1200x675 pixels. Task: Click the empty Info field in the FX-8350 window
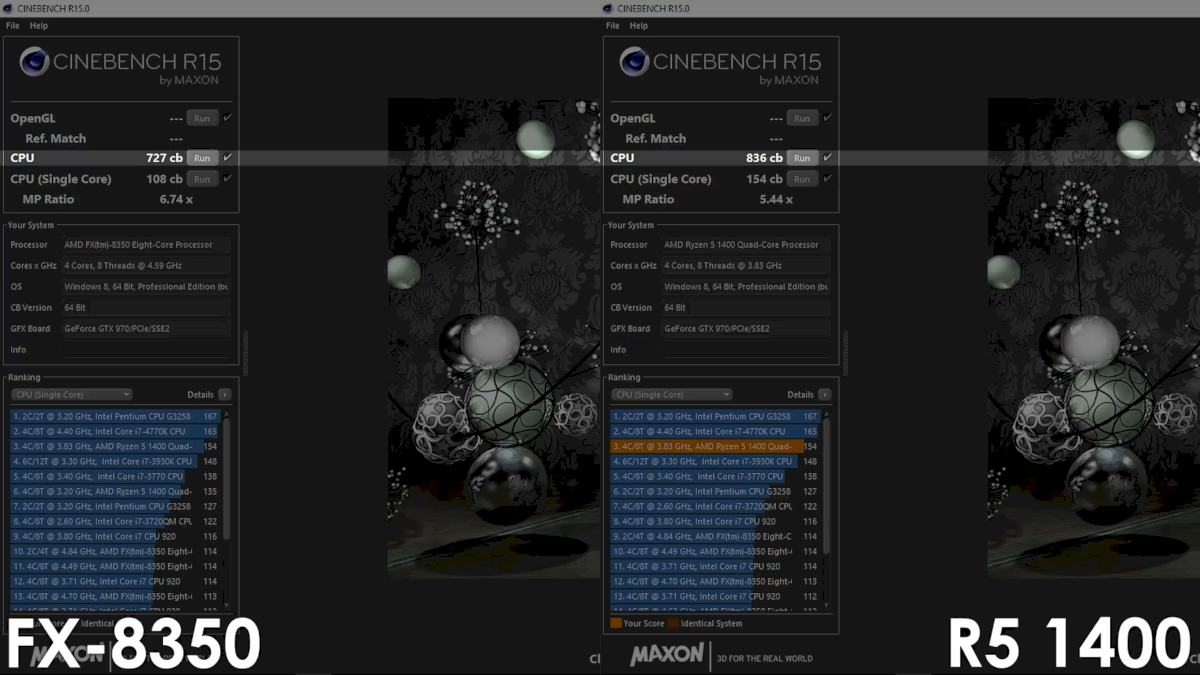pyautogui.click(x=146, y=350)
